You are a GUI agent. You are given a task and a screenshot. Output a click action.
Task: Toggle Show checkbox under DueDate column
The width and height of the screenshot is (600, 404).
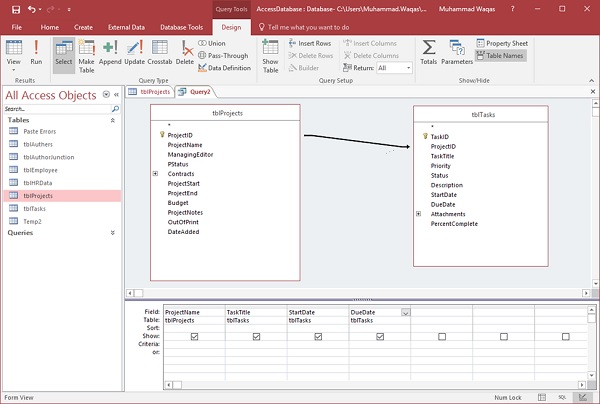(380, 336)
